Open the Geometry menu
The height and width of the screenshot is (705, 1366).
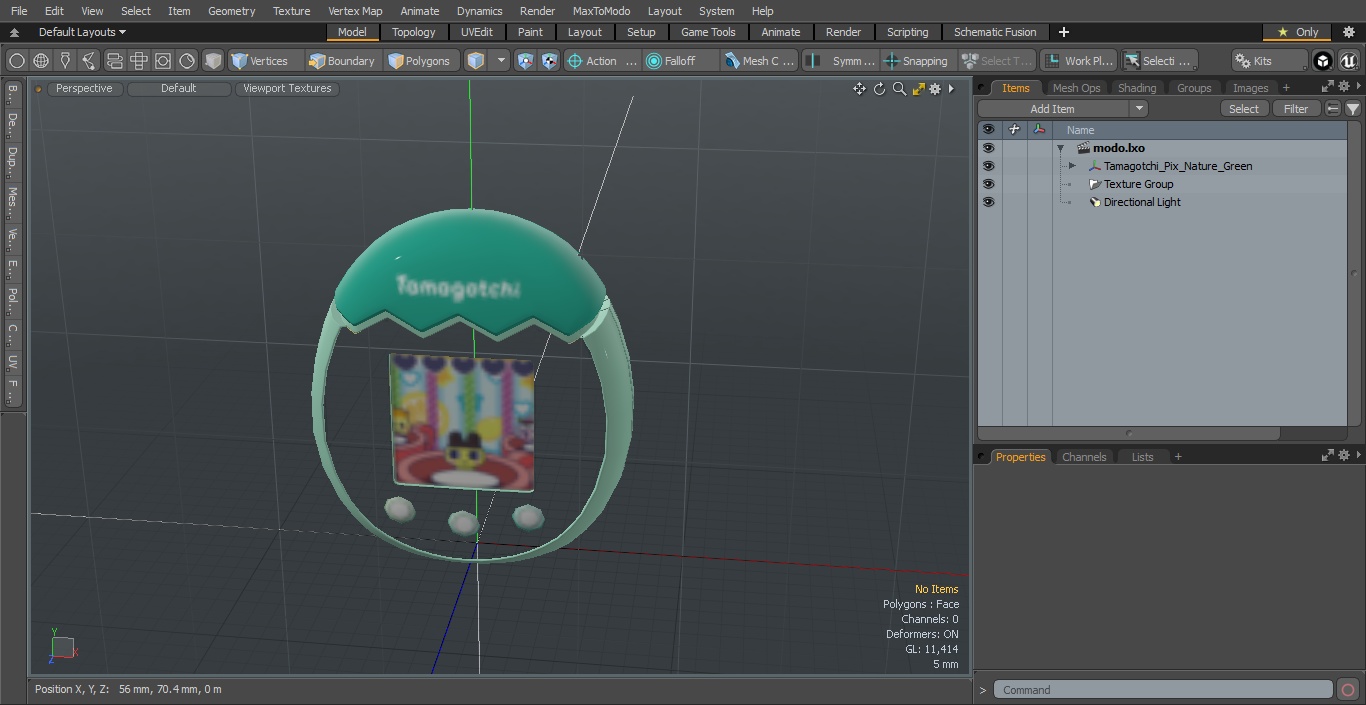tap(231, 11)
